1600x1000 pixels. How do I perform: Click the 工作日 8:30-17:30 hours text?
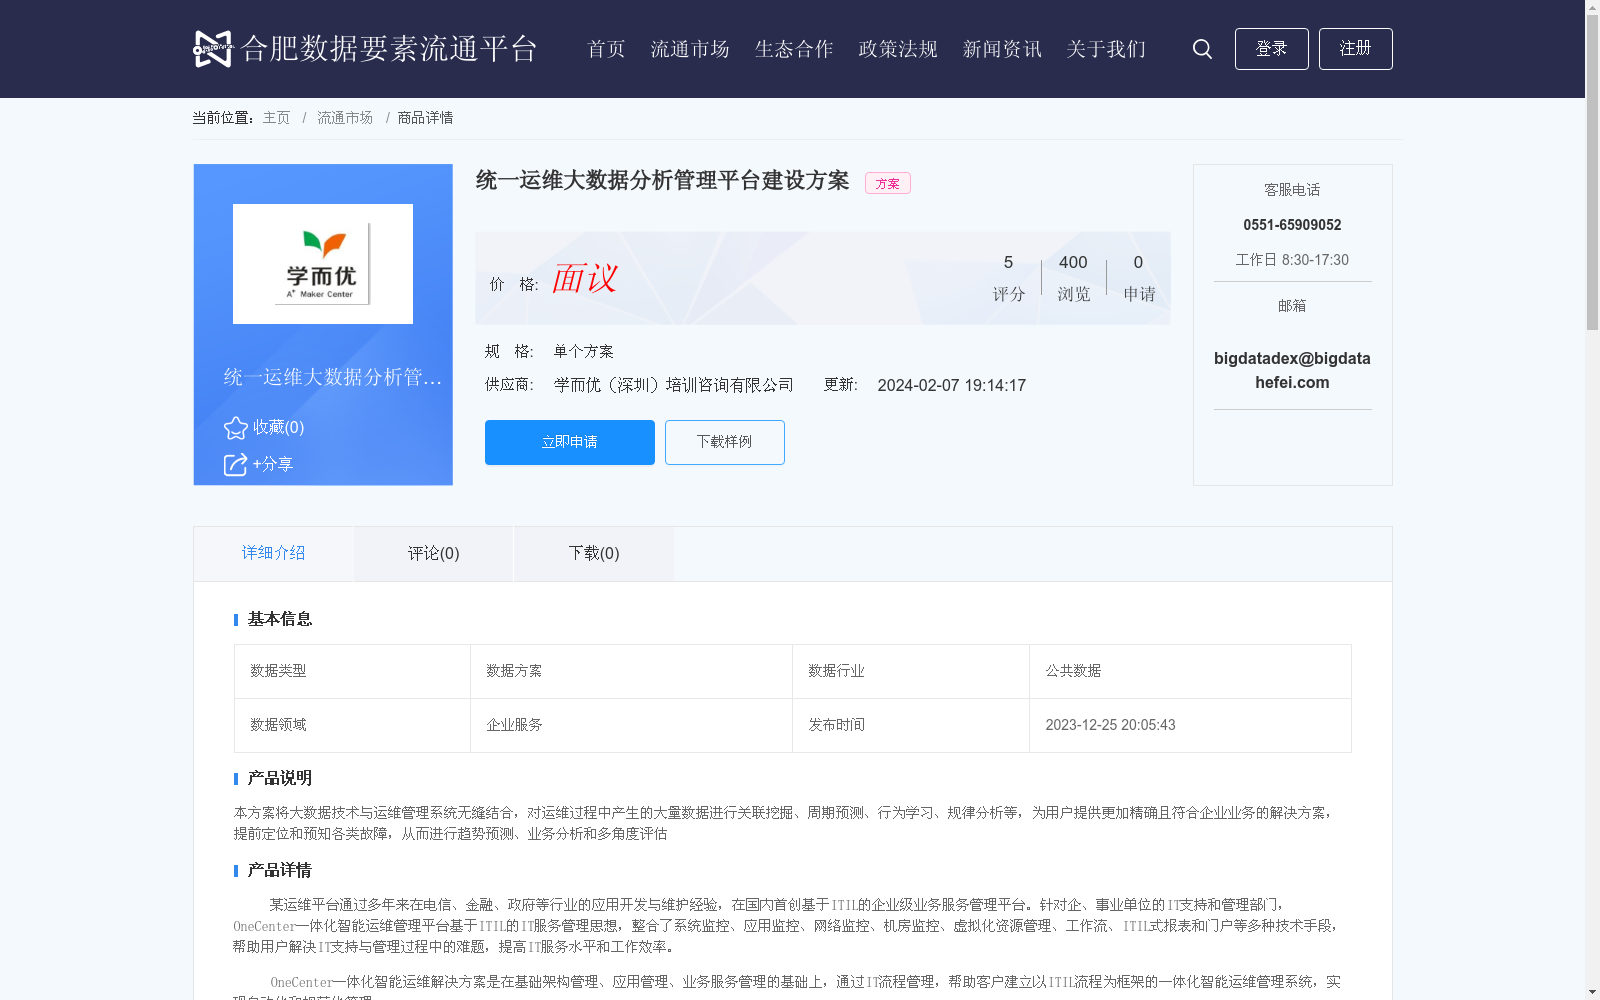point(1292,260)
